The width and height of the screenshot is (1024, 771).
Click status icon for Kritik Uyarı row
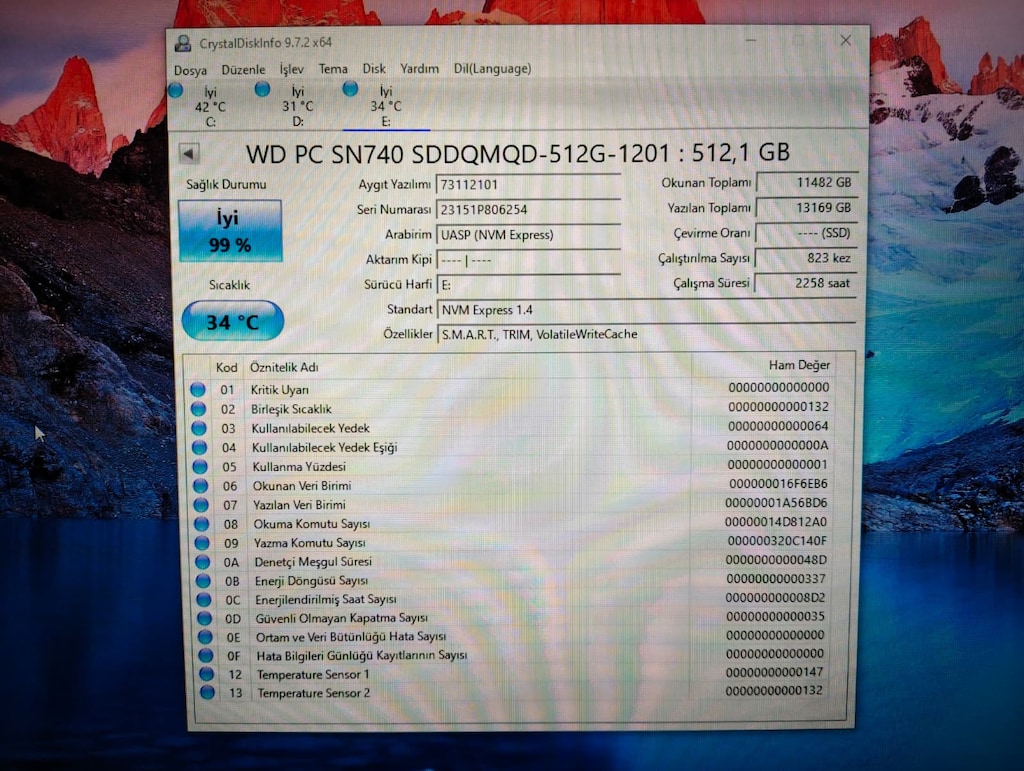pyautogui.click(x=198, y=390)
